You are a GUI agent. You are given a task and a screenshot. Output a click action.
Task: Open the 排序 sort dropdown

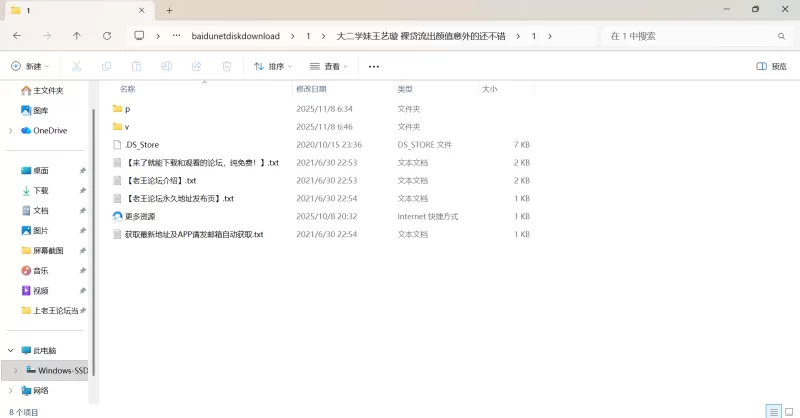tap(272, 66)
